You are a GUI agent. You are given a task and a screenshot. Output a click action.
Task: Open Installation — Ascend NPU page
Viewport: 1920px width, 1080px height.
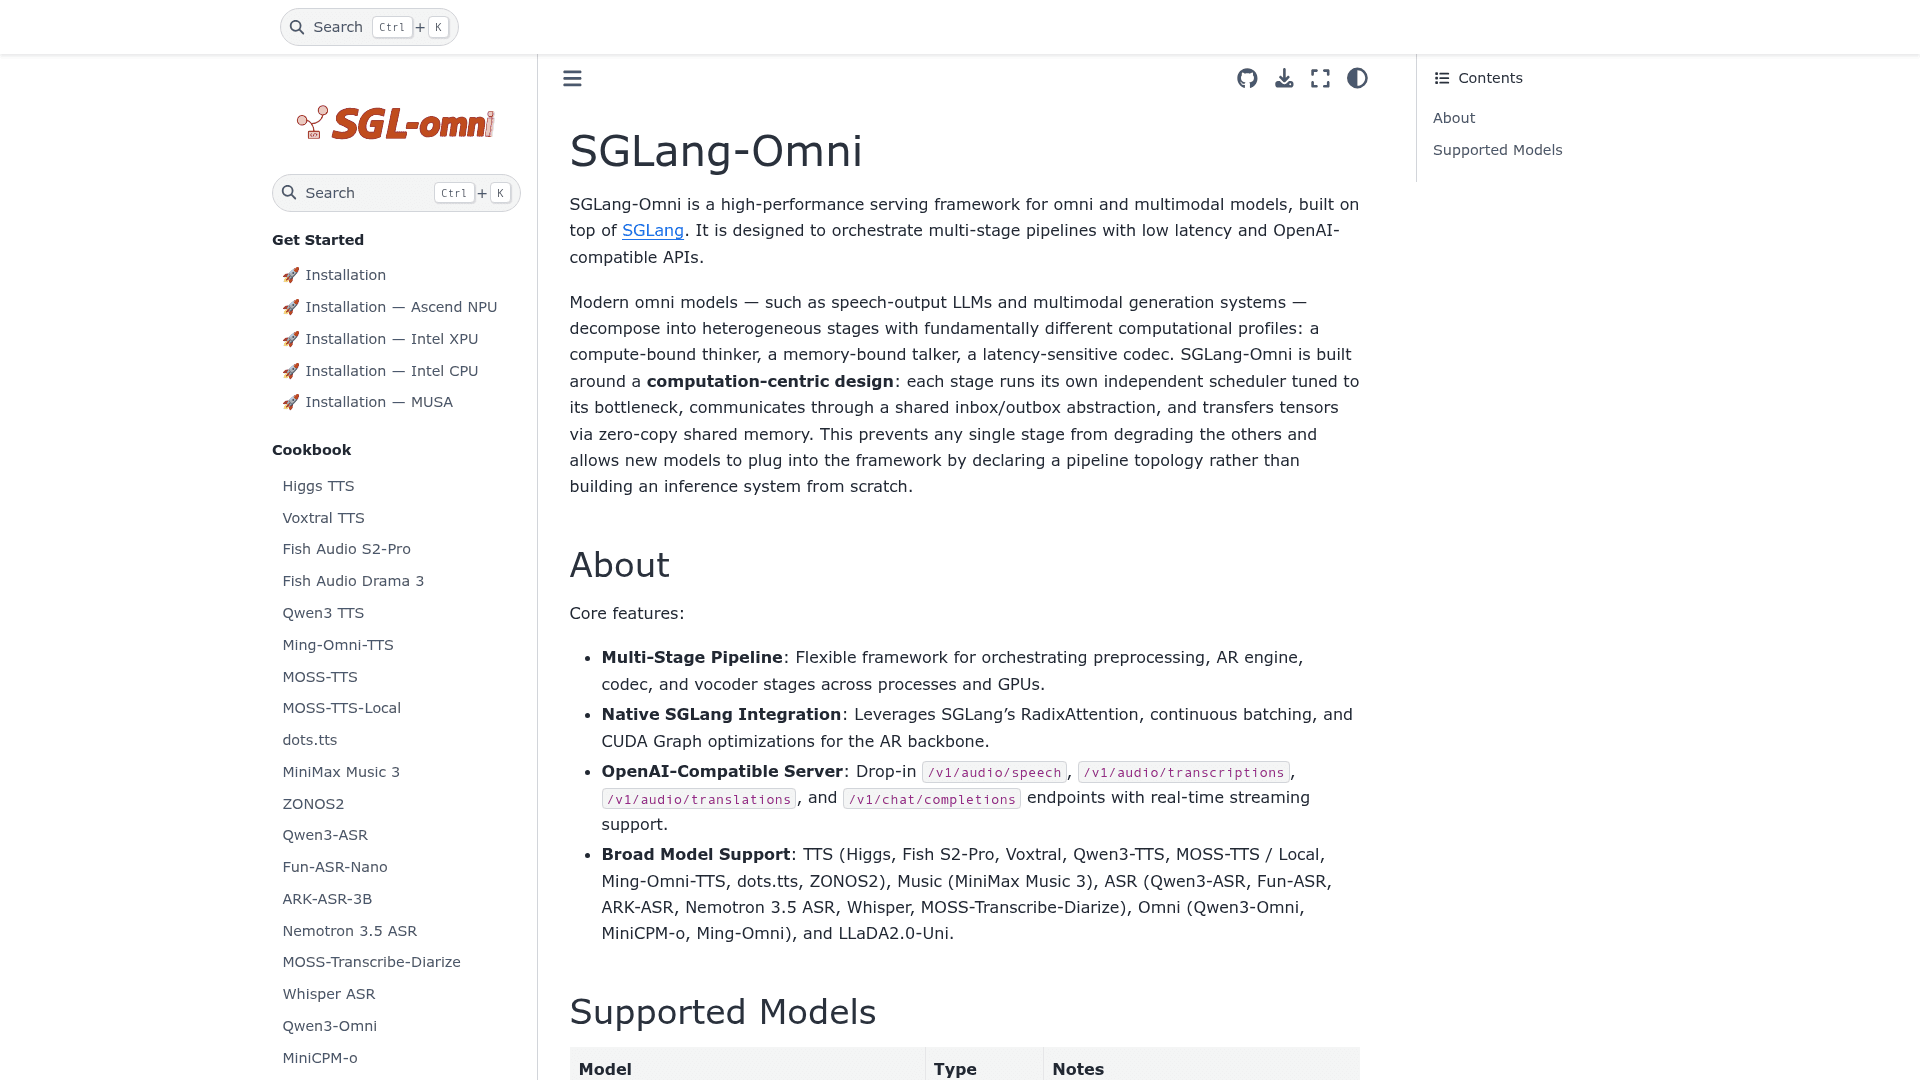389,307
